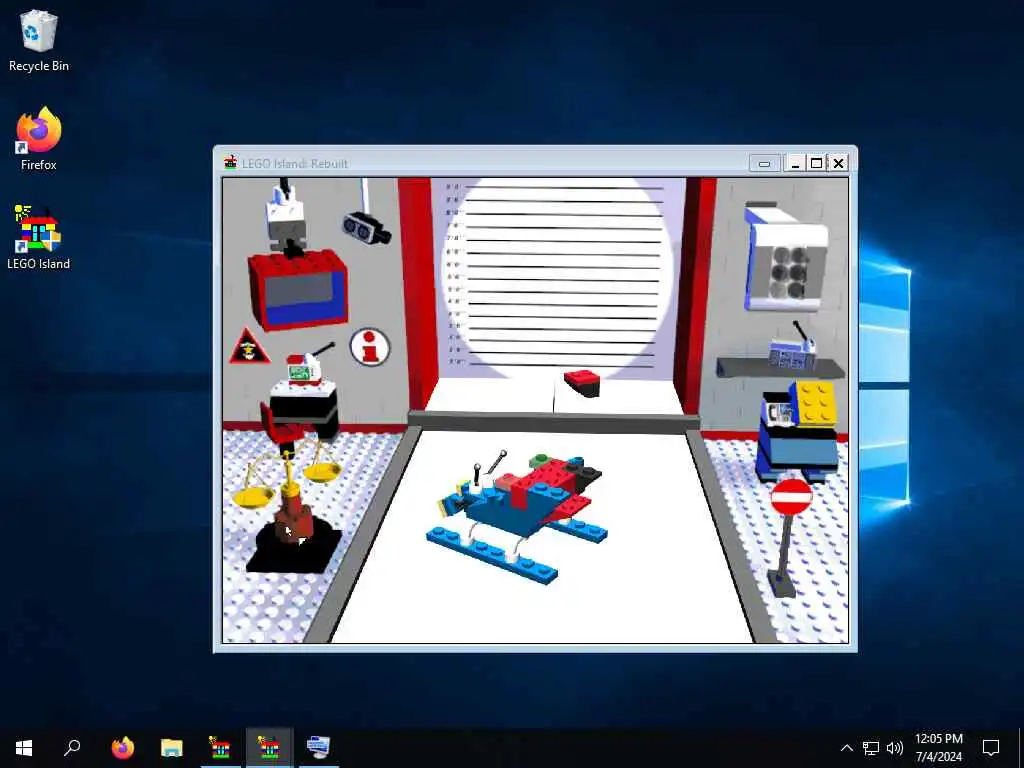This screenshot has width=1024, height=768.
Task: Click the extra wide button in title bar
Action: [x=764, y=163]
